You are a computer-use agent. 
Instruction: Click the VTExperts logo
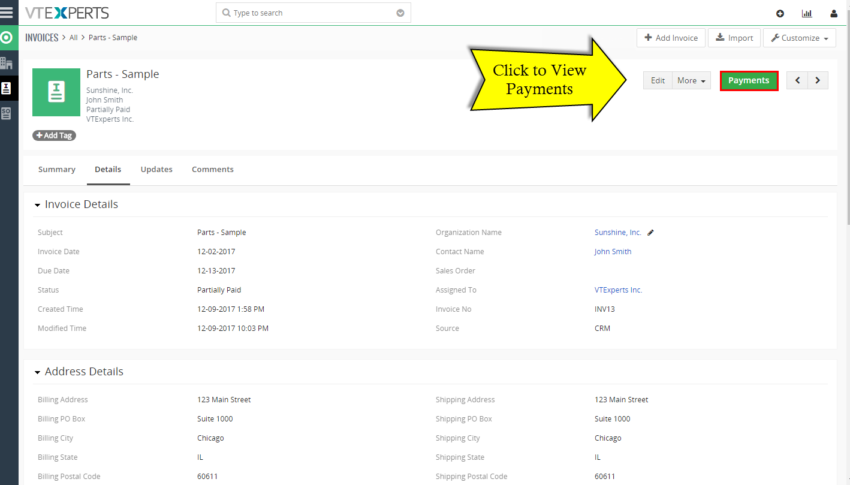click(x=67, y=12)
